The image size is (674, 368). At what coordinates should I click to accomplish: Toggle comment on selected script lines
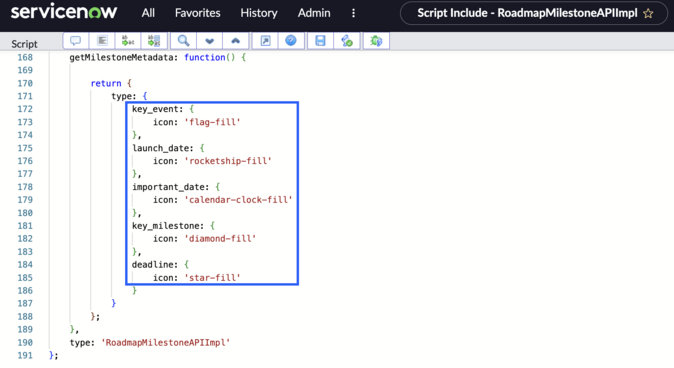coord(76,41)
